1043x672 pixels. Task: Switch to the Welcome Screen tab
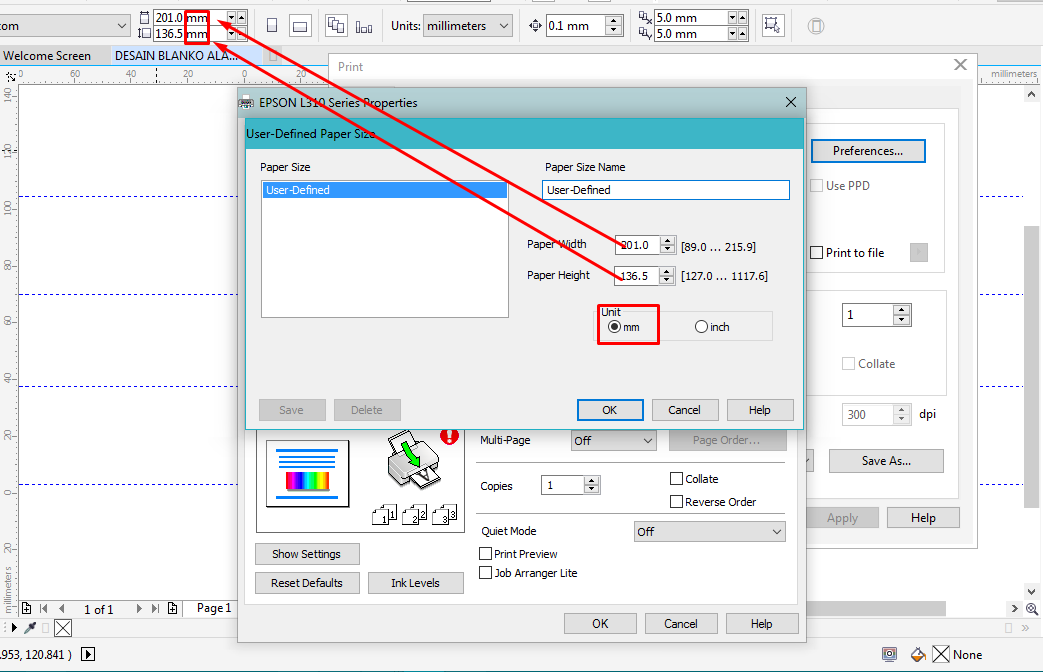pos(47,56)
